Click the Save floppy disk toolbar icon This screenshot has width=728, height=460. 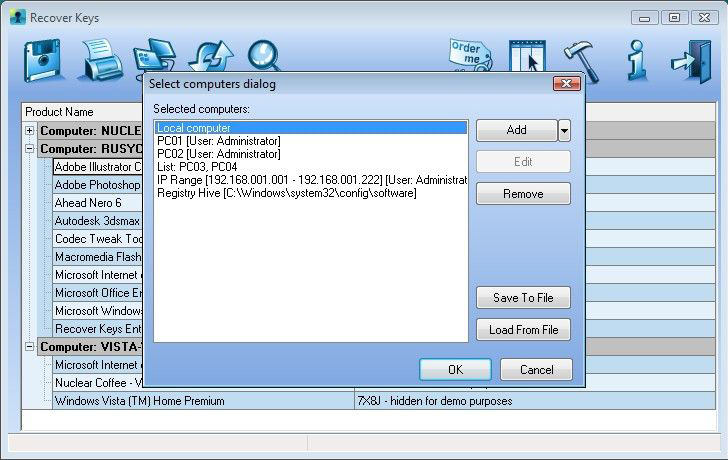(x=42, y=60)
